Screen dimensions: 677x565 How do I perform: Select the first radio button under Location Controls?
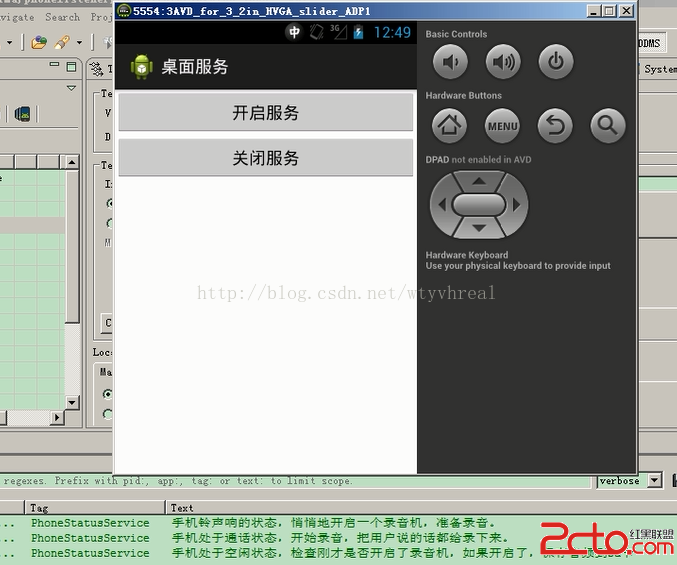coord(108,394)
